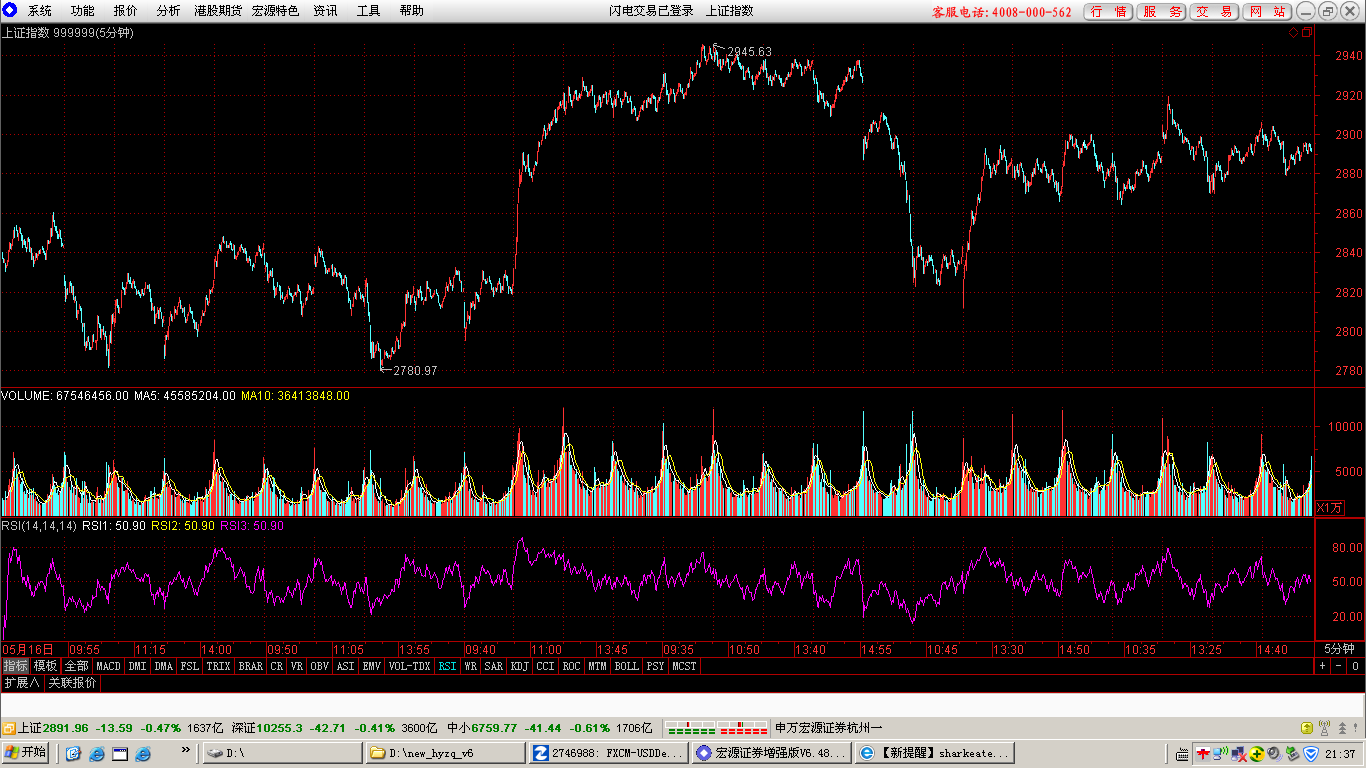Switch to the TRIX indicator
The height and width of the screenshot is (768, 1366).
(218, 666)
